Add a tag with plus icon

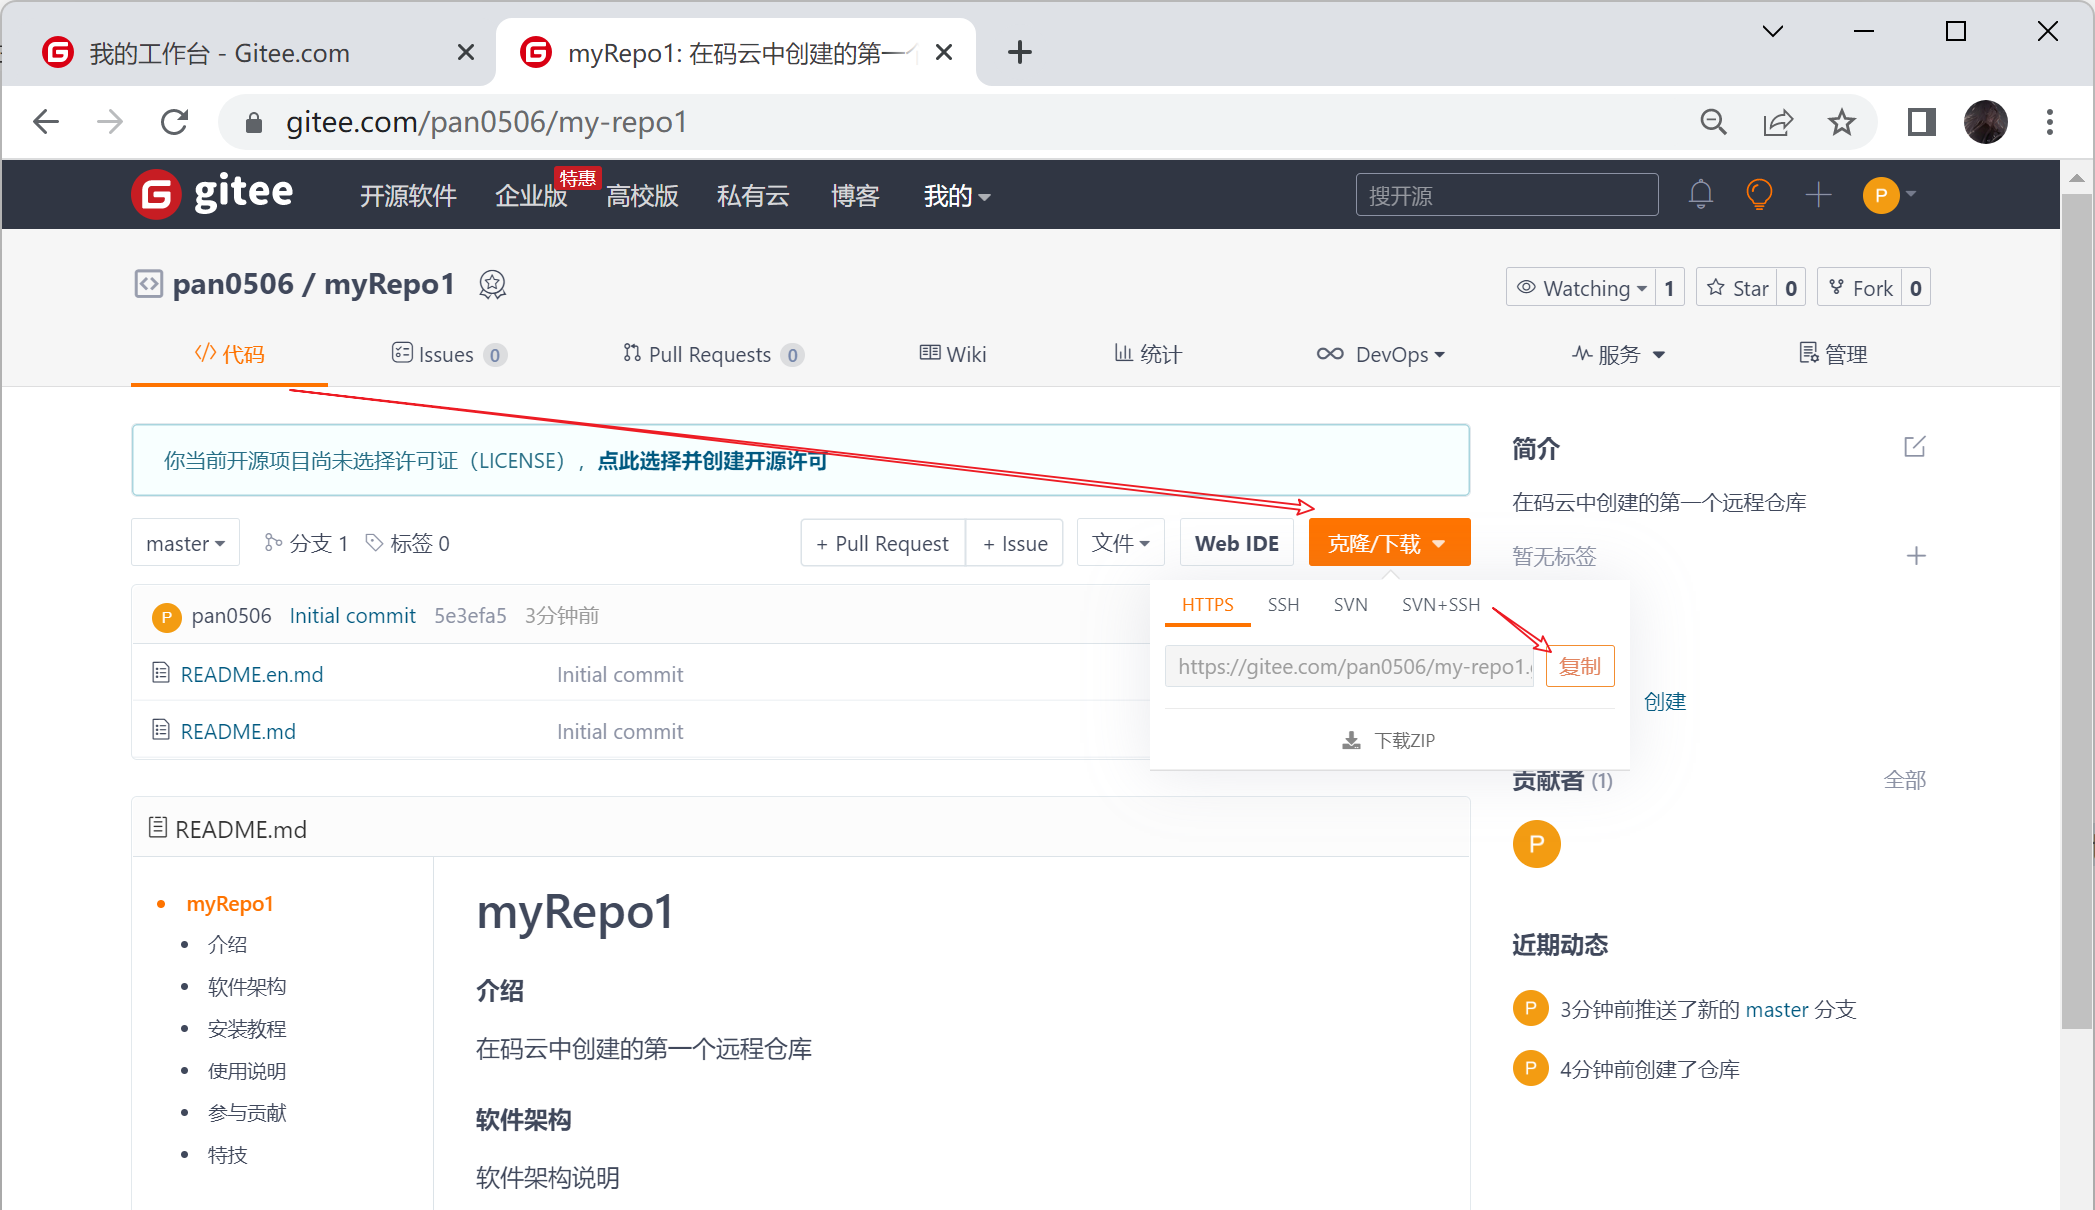(x=1915, y=556)
